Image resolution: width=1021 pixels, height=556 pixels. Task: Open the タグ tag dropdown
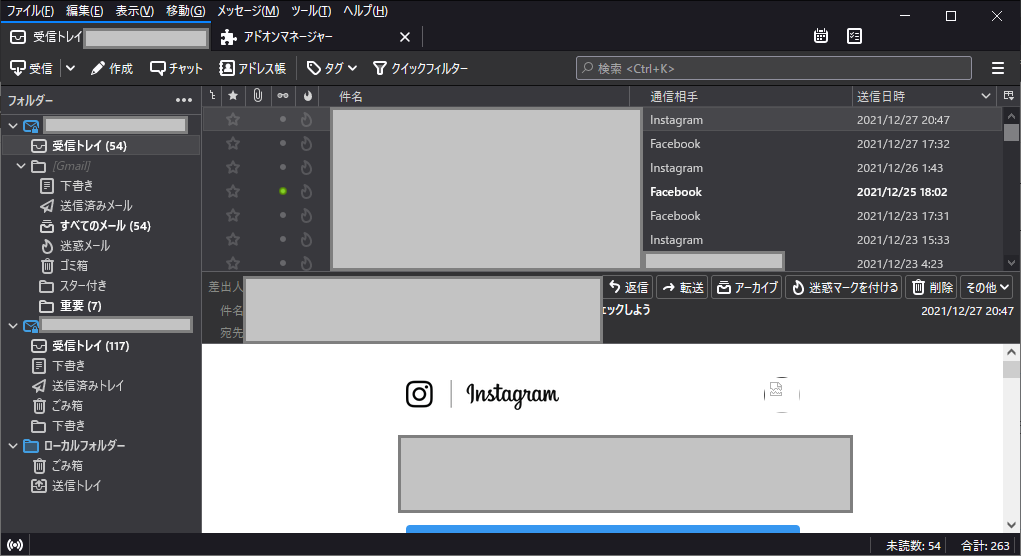click(332, 68)
